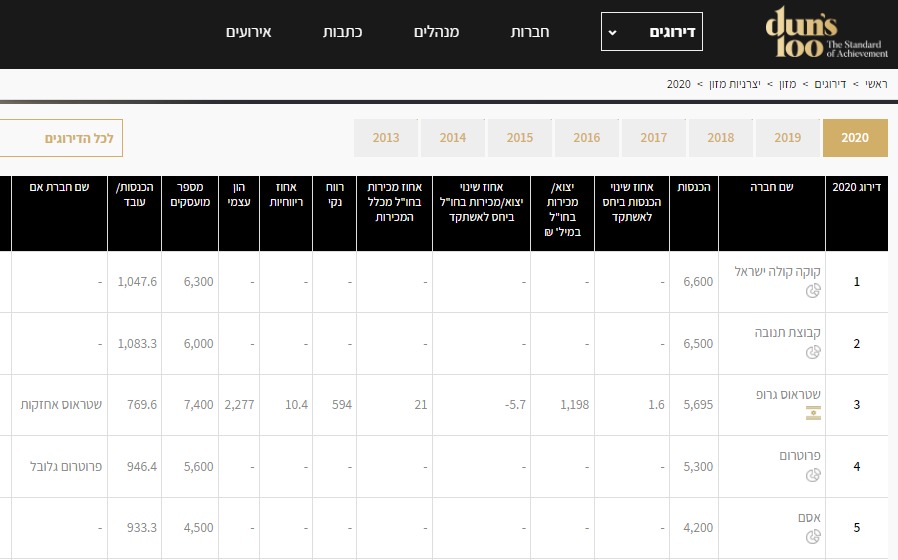
Task: Click revenue per employee 1,083.3
Action: pos(137,344)
